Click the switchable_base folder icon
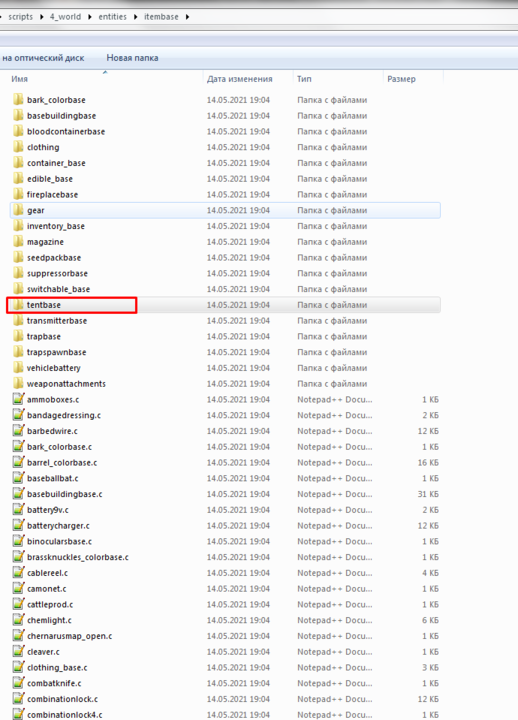Screen dimensions: 518x720 point(18,289)
